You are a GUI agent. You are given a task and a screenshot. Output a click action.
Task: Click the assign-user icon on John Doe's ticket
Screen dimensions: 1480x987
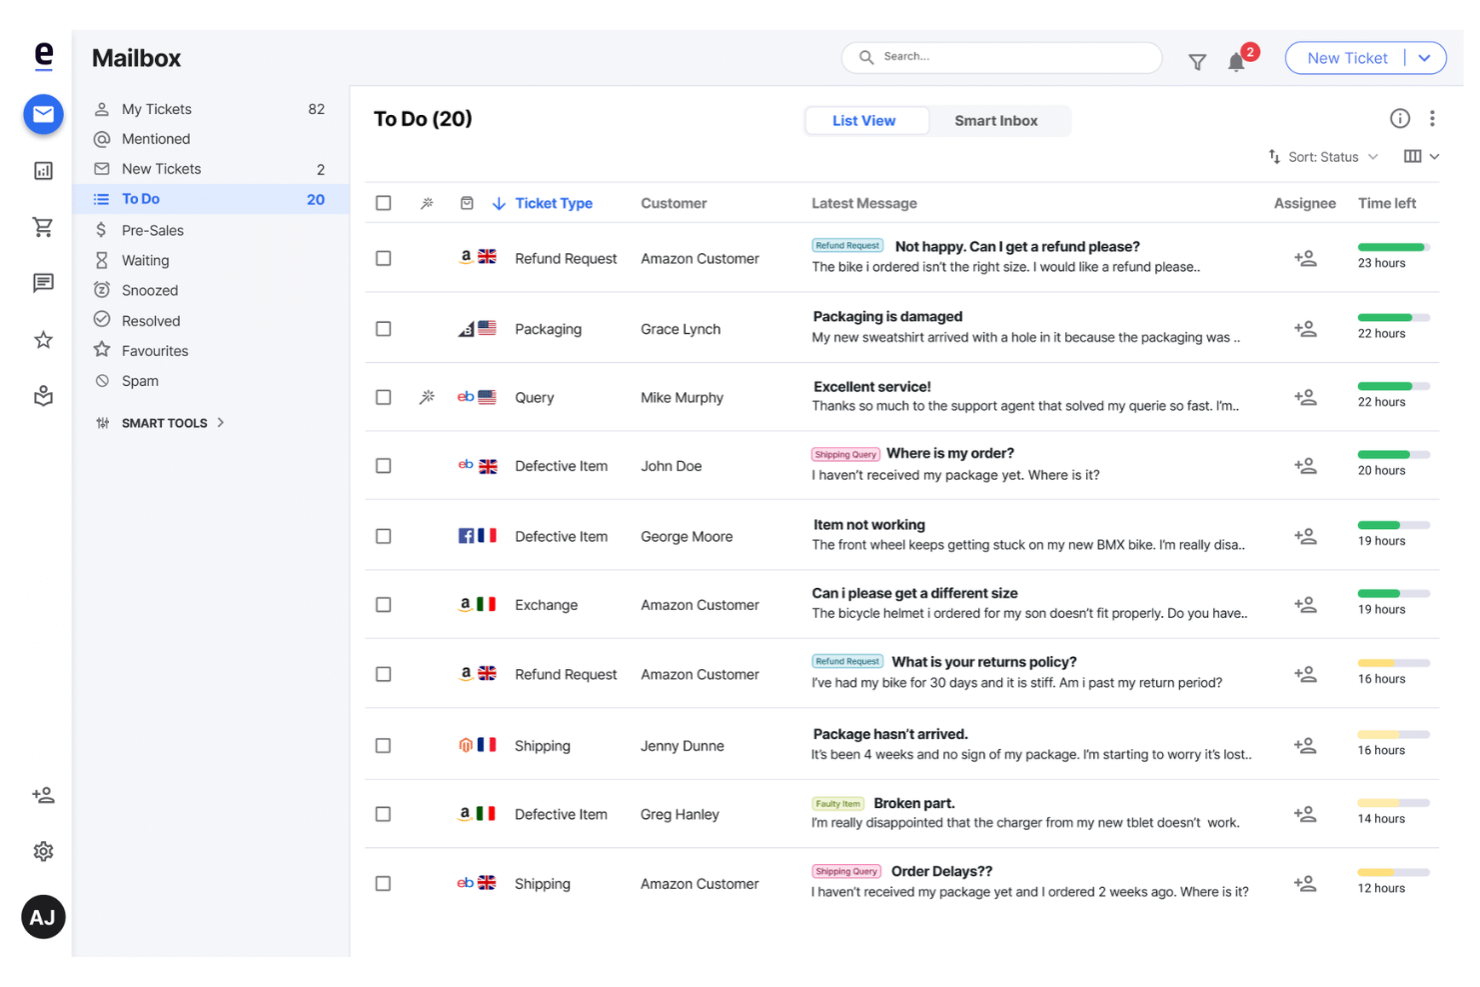tap(1305, 465)
